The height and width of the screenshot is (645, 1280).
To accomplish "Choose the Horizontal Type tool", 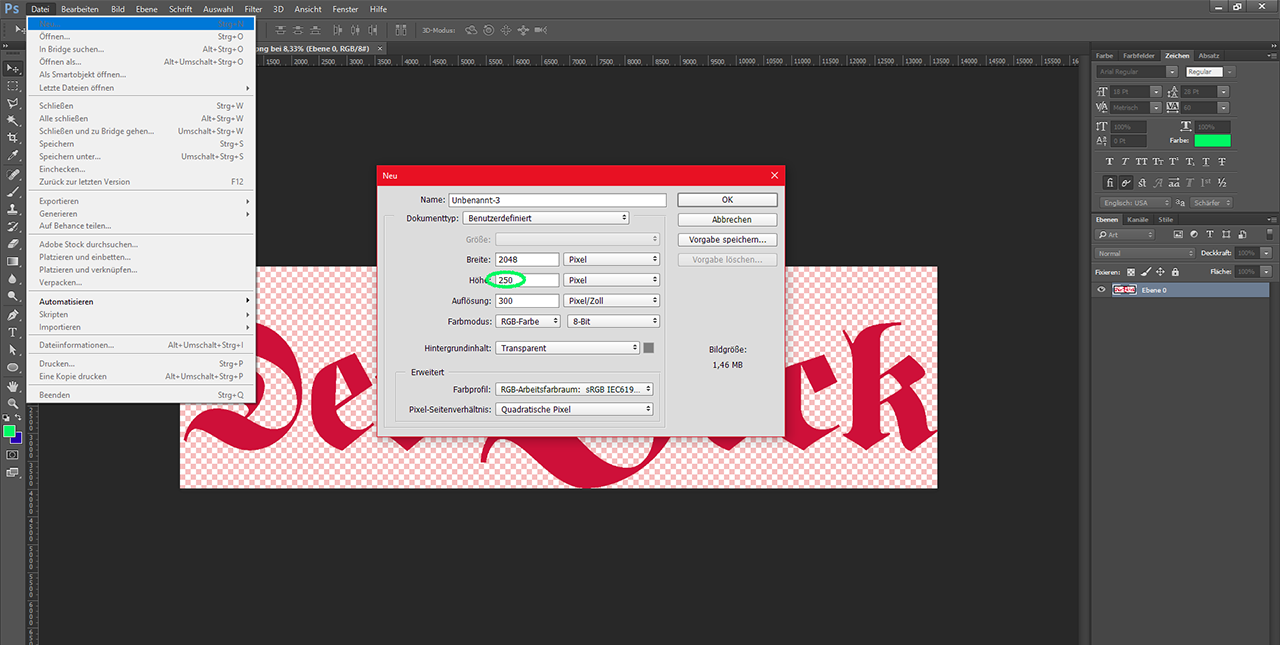I will tap(13, 332).
